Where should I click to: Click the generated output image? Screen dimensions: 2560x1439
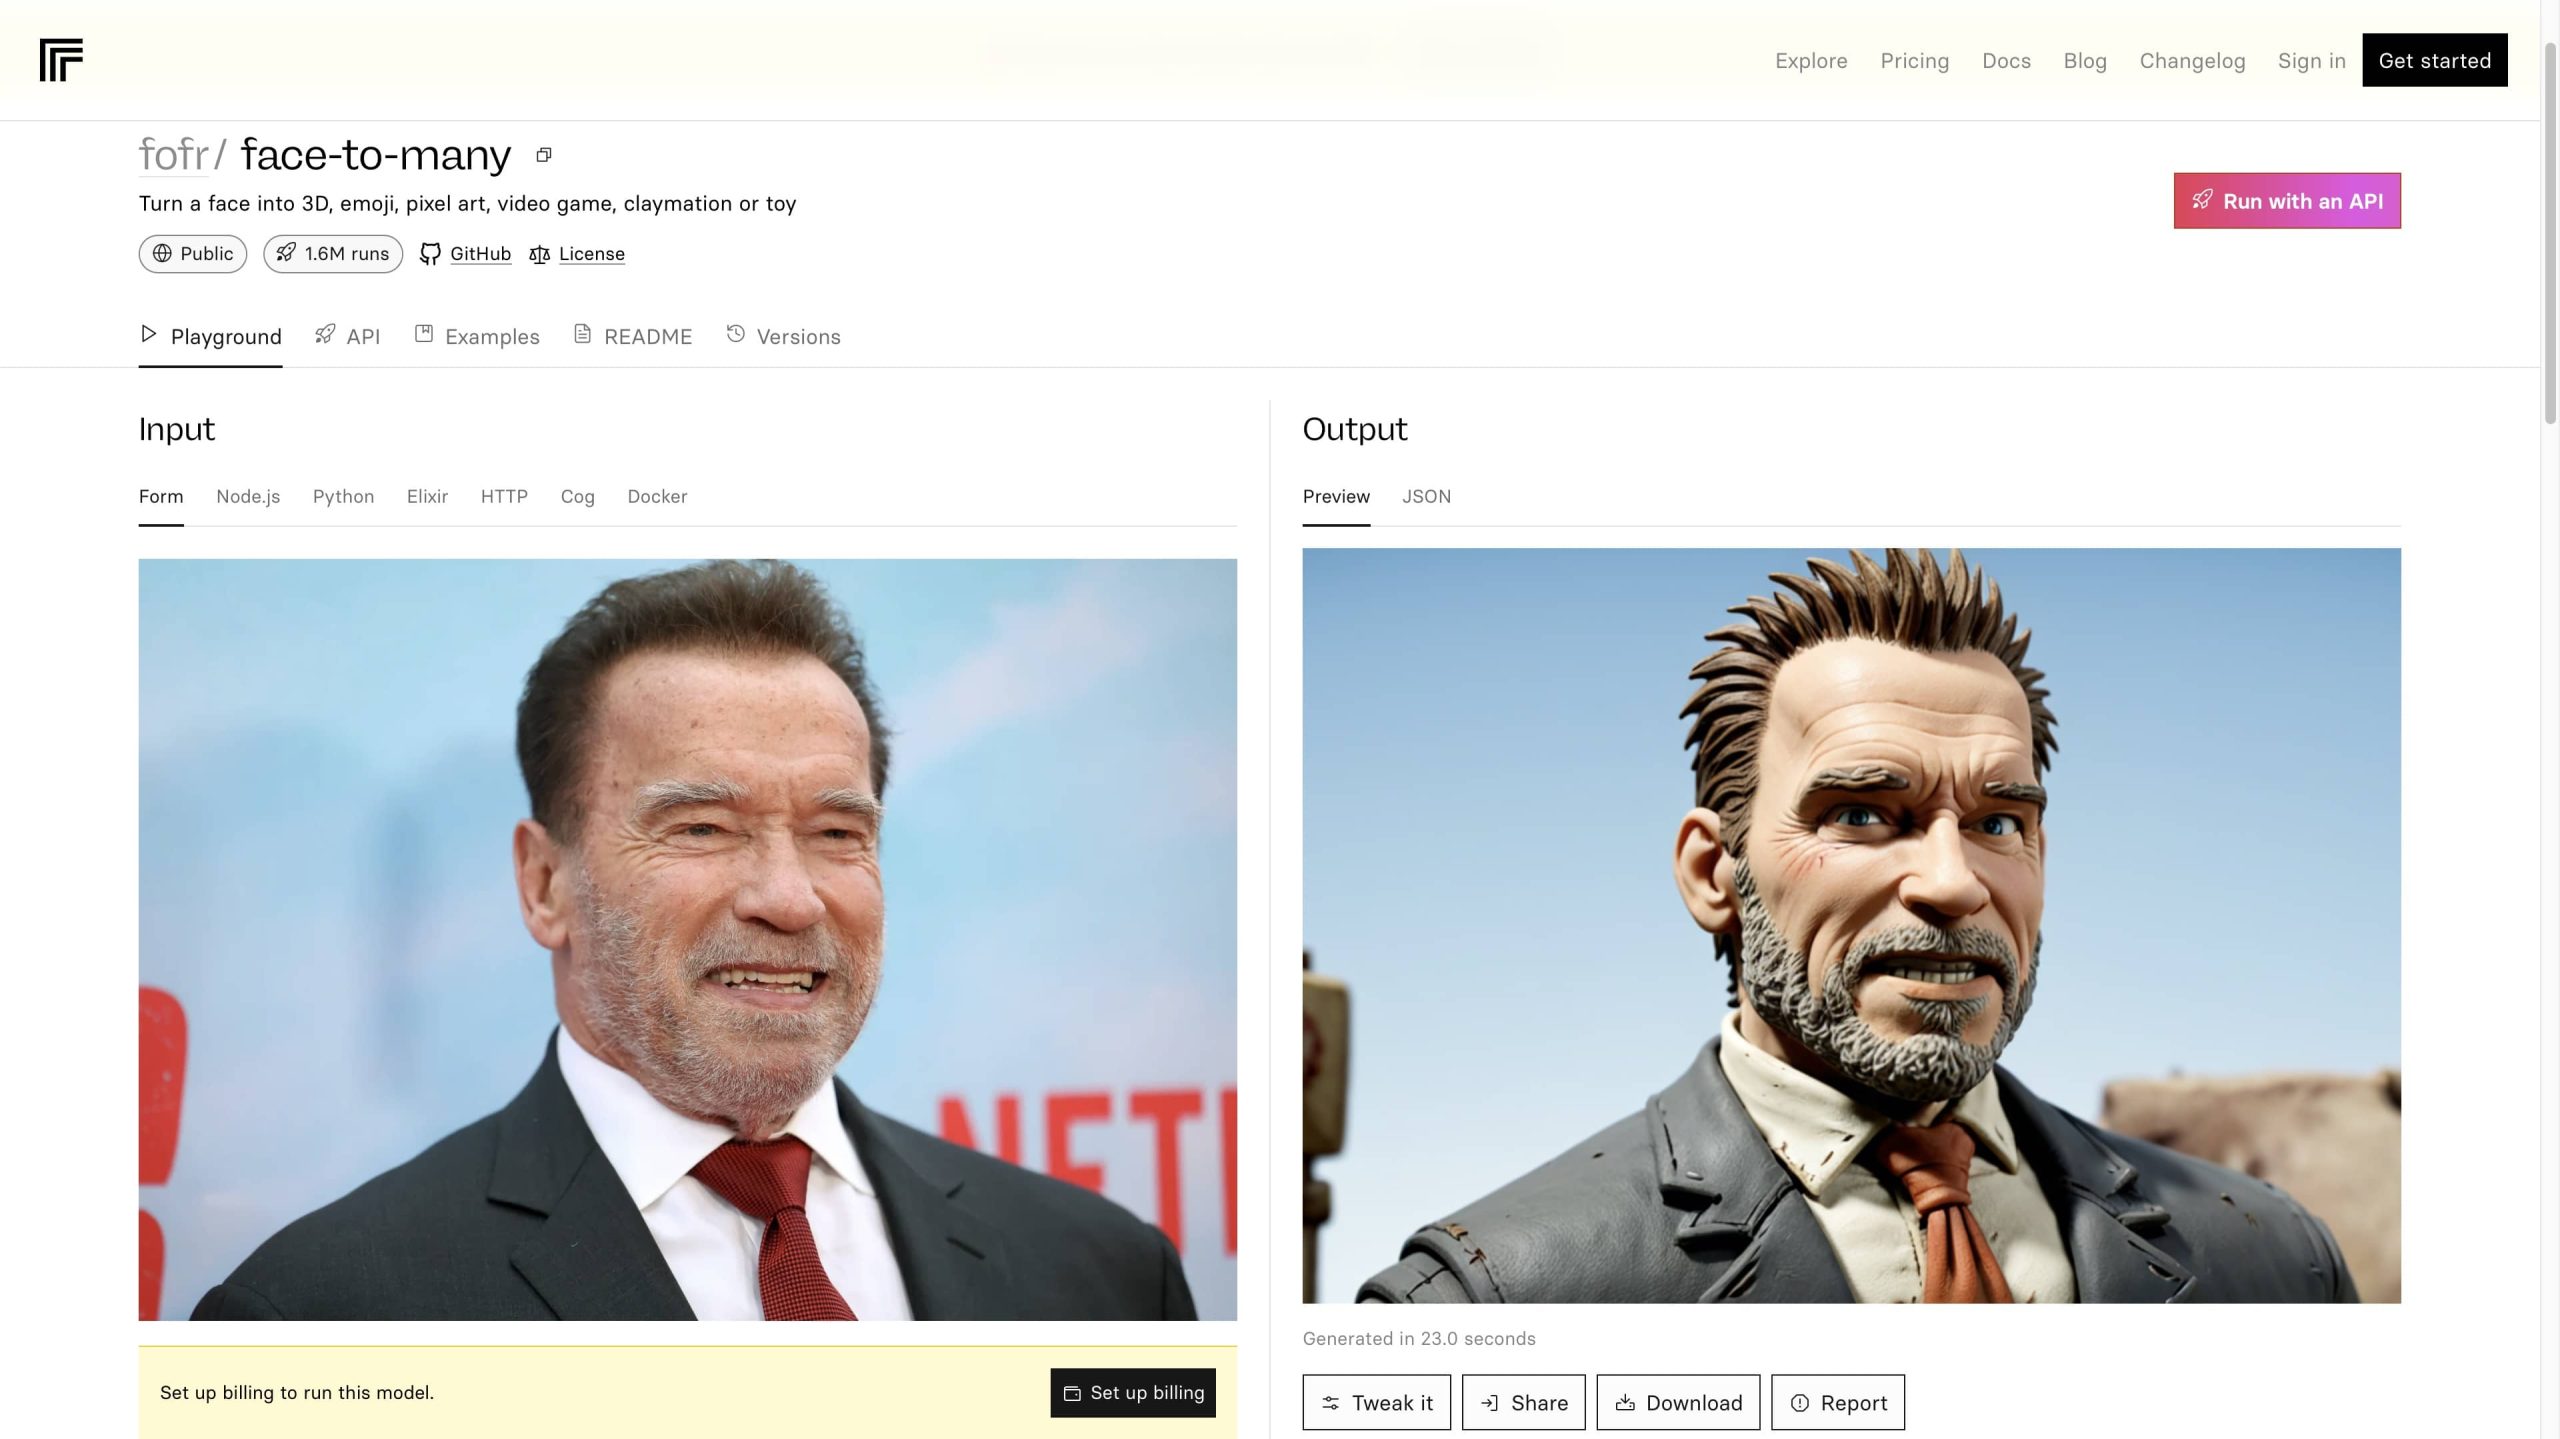click(x=1850, y=925)
